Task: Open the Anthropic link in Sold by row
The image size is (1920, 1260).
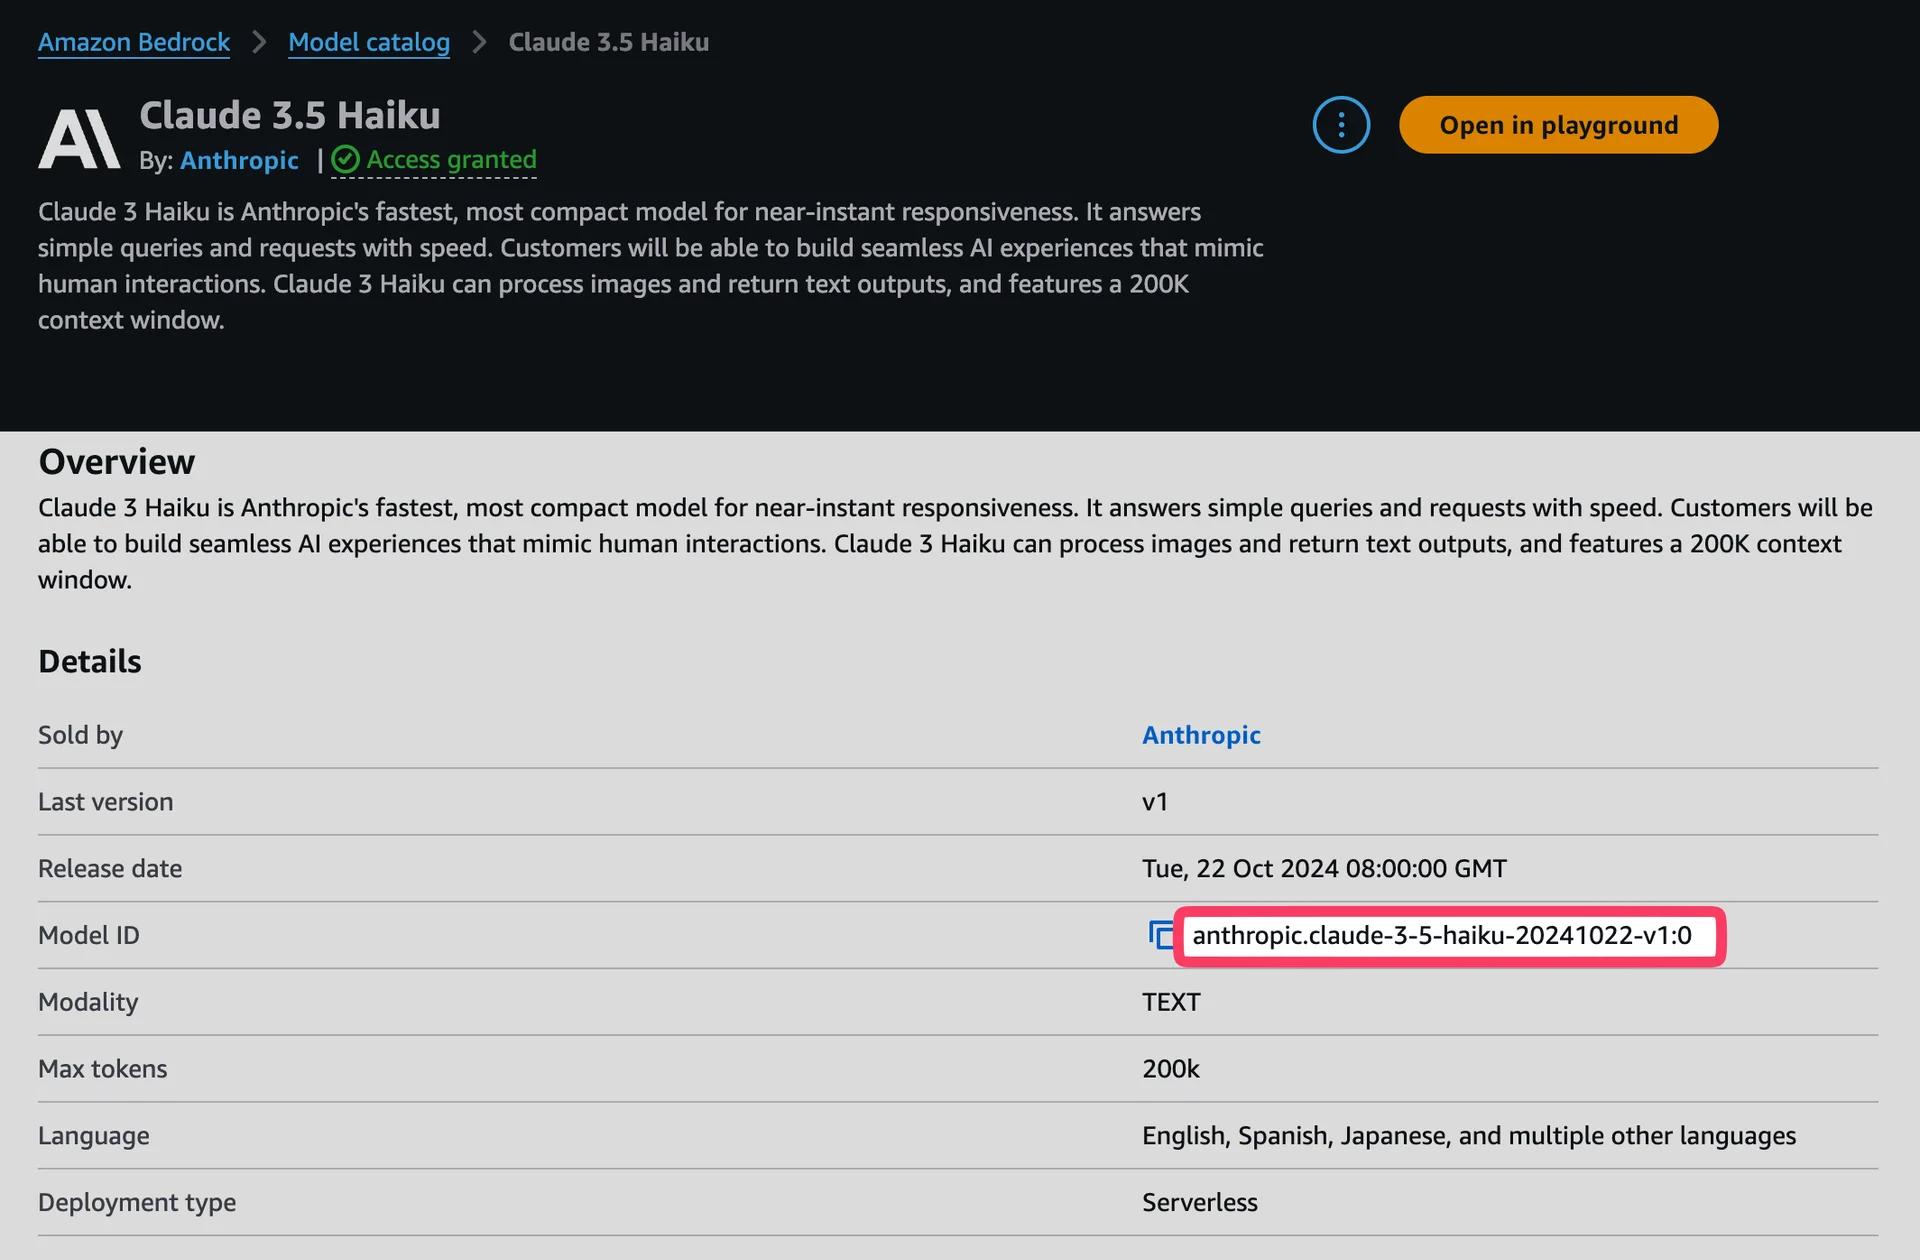Action: [x=1201, y=735]
